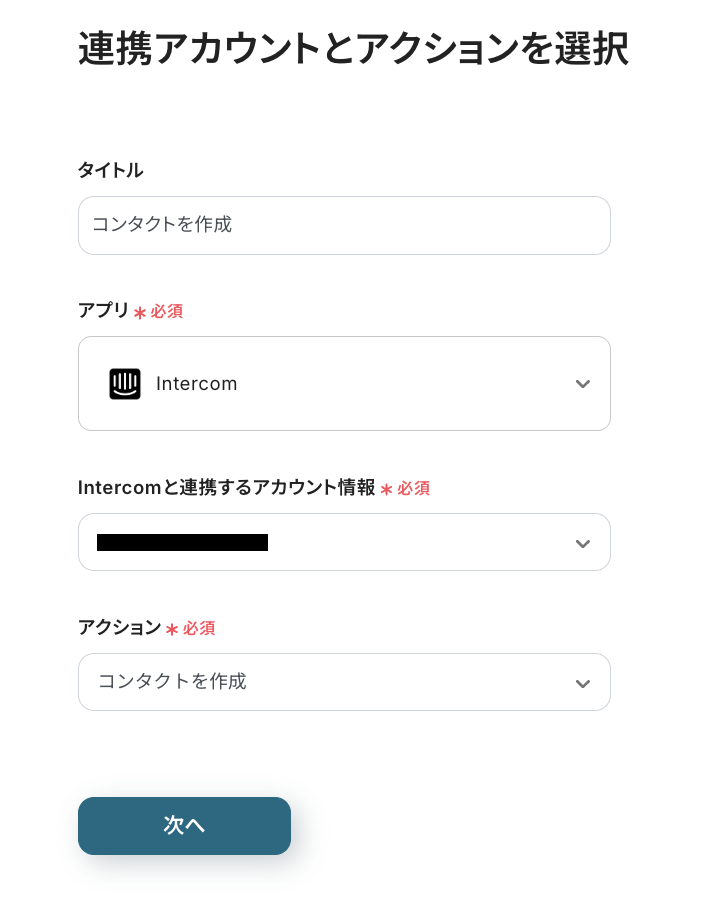
Task: Click the Intercom logo icon
Action: [125, 384]
